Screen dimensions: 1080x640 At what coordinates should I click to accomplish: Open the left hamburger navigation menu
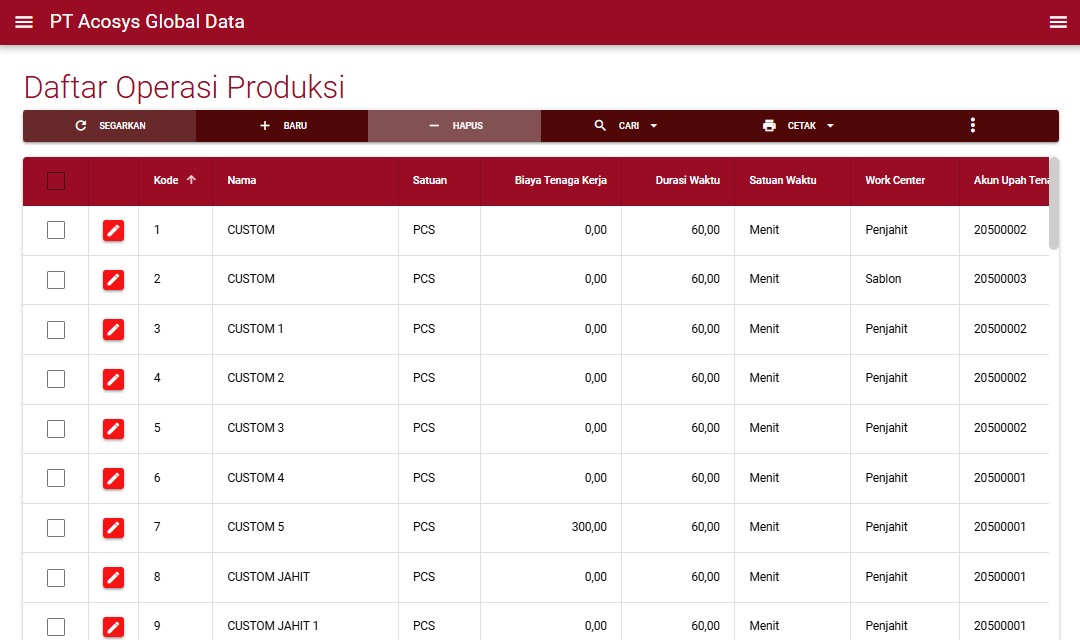(24, 22)
